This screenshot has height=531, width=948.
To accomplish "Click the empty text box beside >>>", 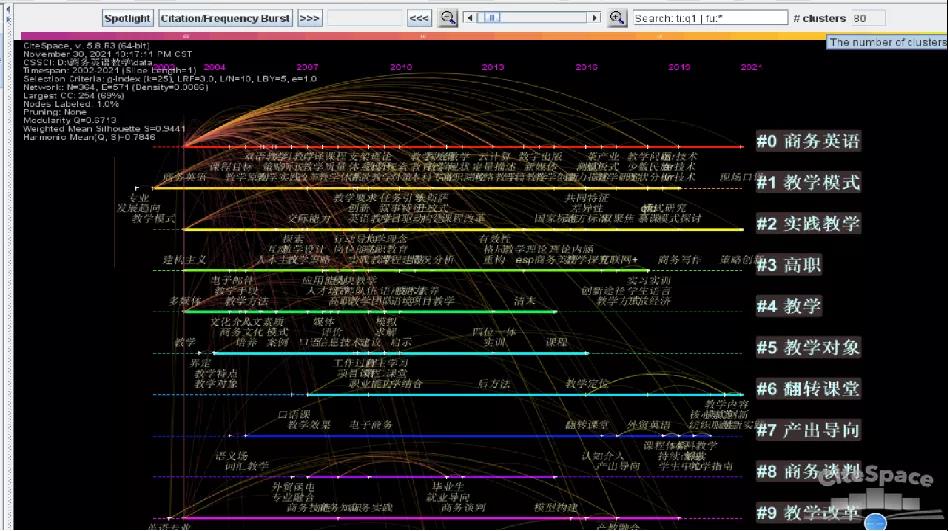I will coord(364,18).
